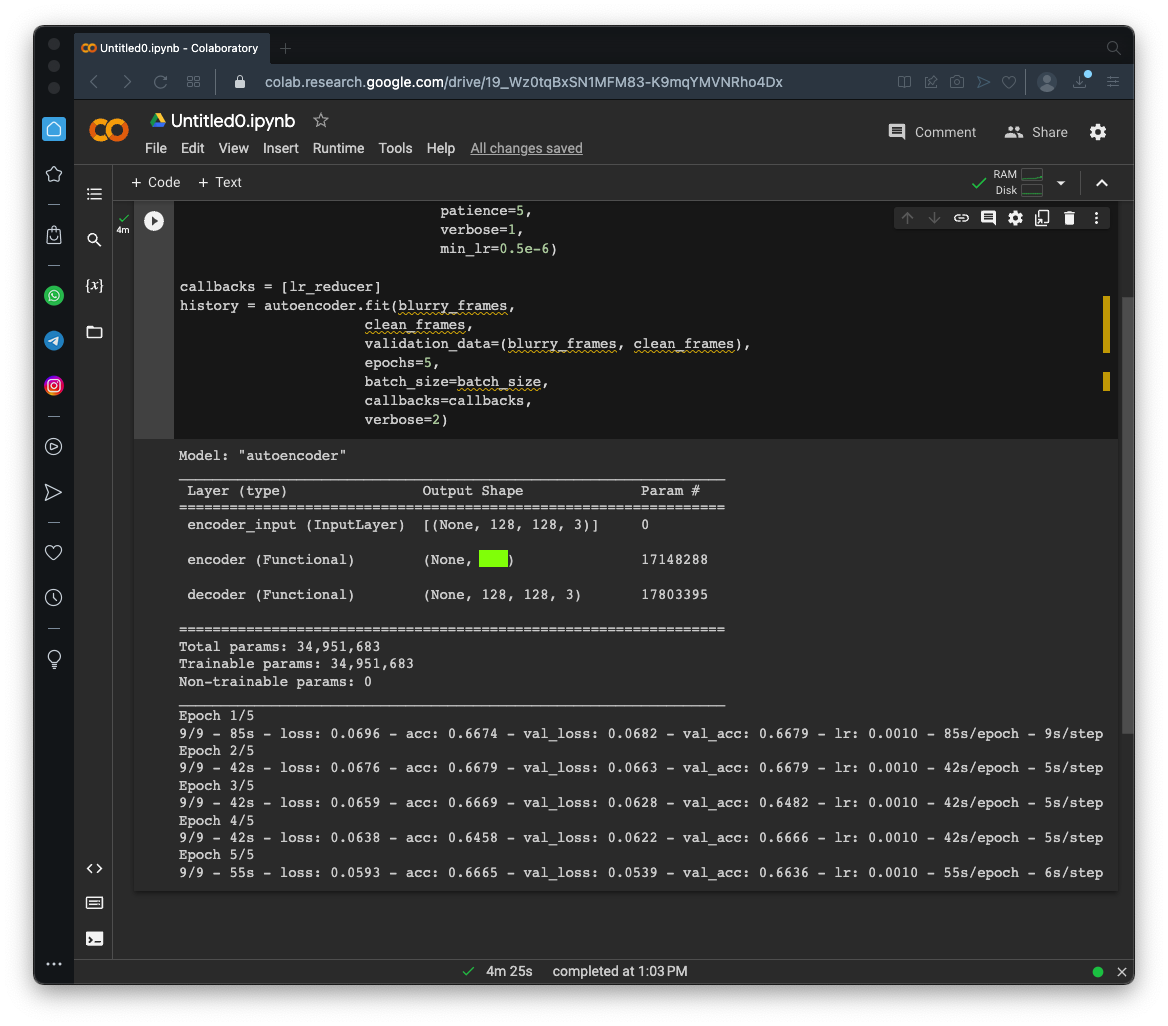Expand the RAM/Disk runtime dropdown arrow
This screenshot has width=1168, height=1026.
coord(1061,183)
